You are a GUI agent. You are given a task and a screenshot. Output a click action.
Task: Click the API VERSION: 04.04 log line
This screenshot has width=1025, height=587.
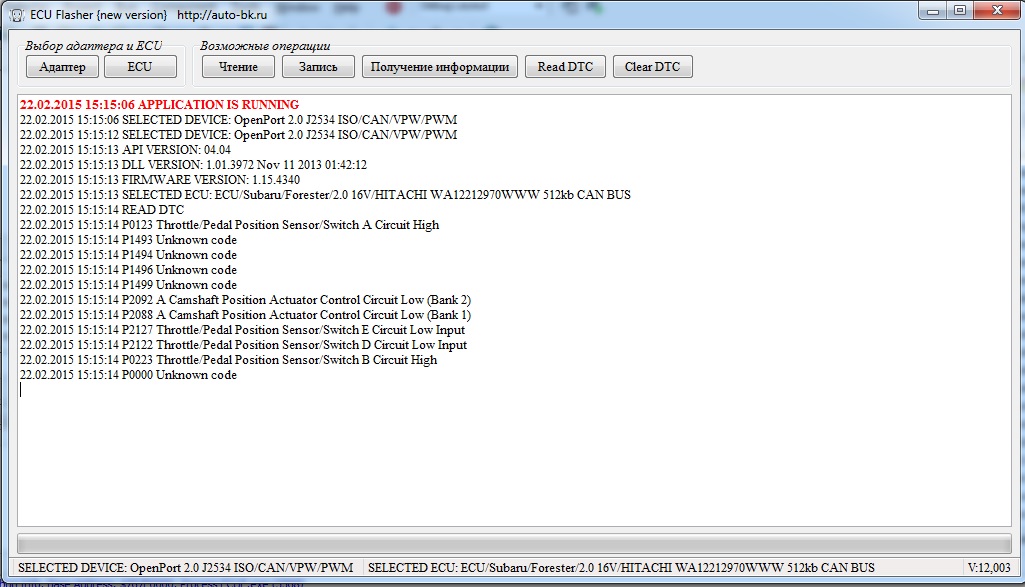pyautogui.click(x=125, y=150)
